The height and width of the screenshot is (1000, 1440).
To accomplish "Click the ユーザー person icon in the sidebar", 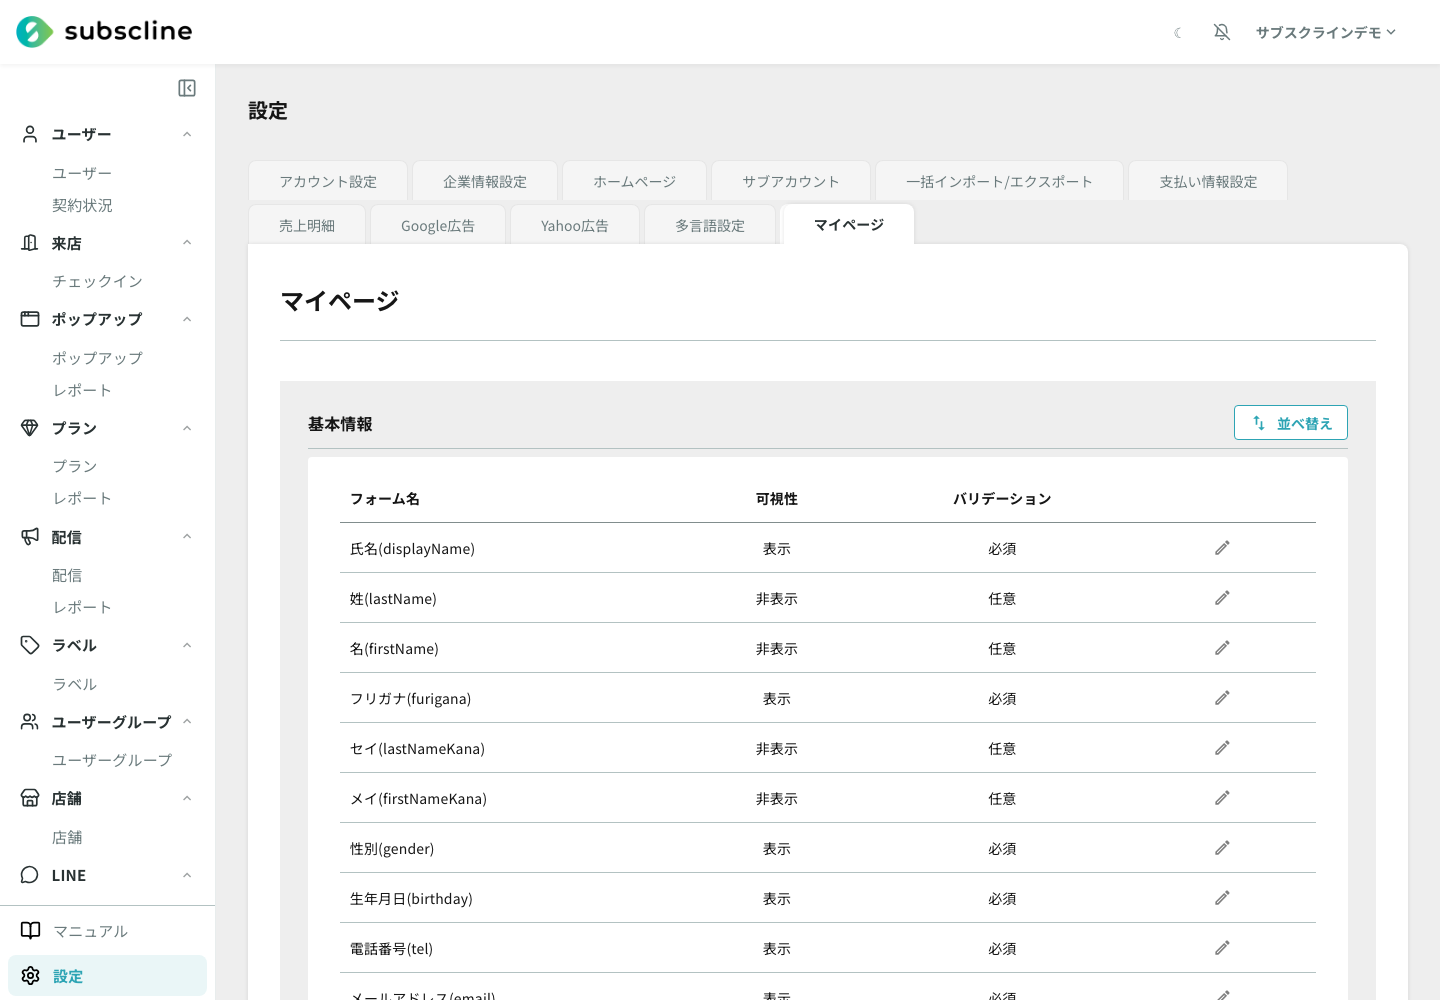I will [30, 134].
